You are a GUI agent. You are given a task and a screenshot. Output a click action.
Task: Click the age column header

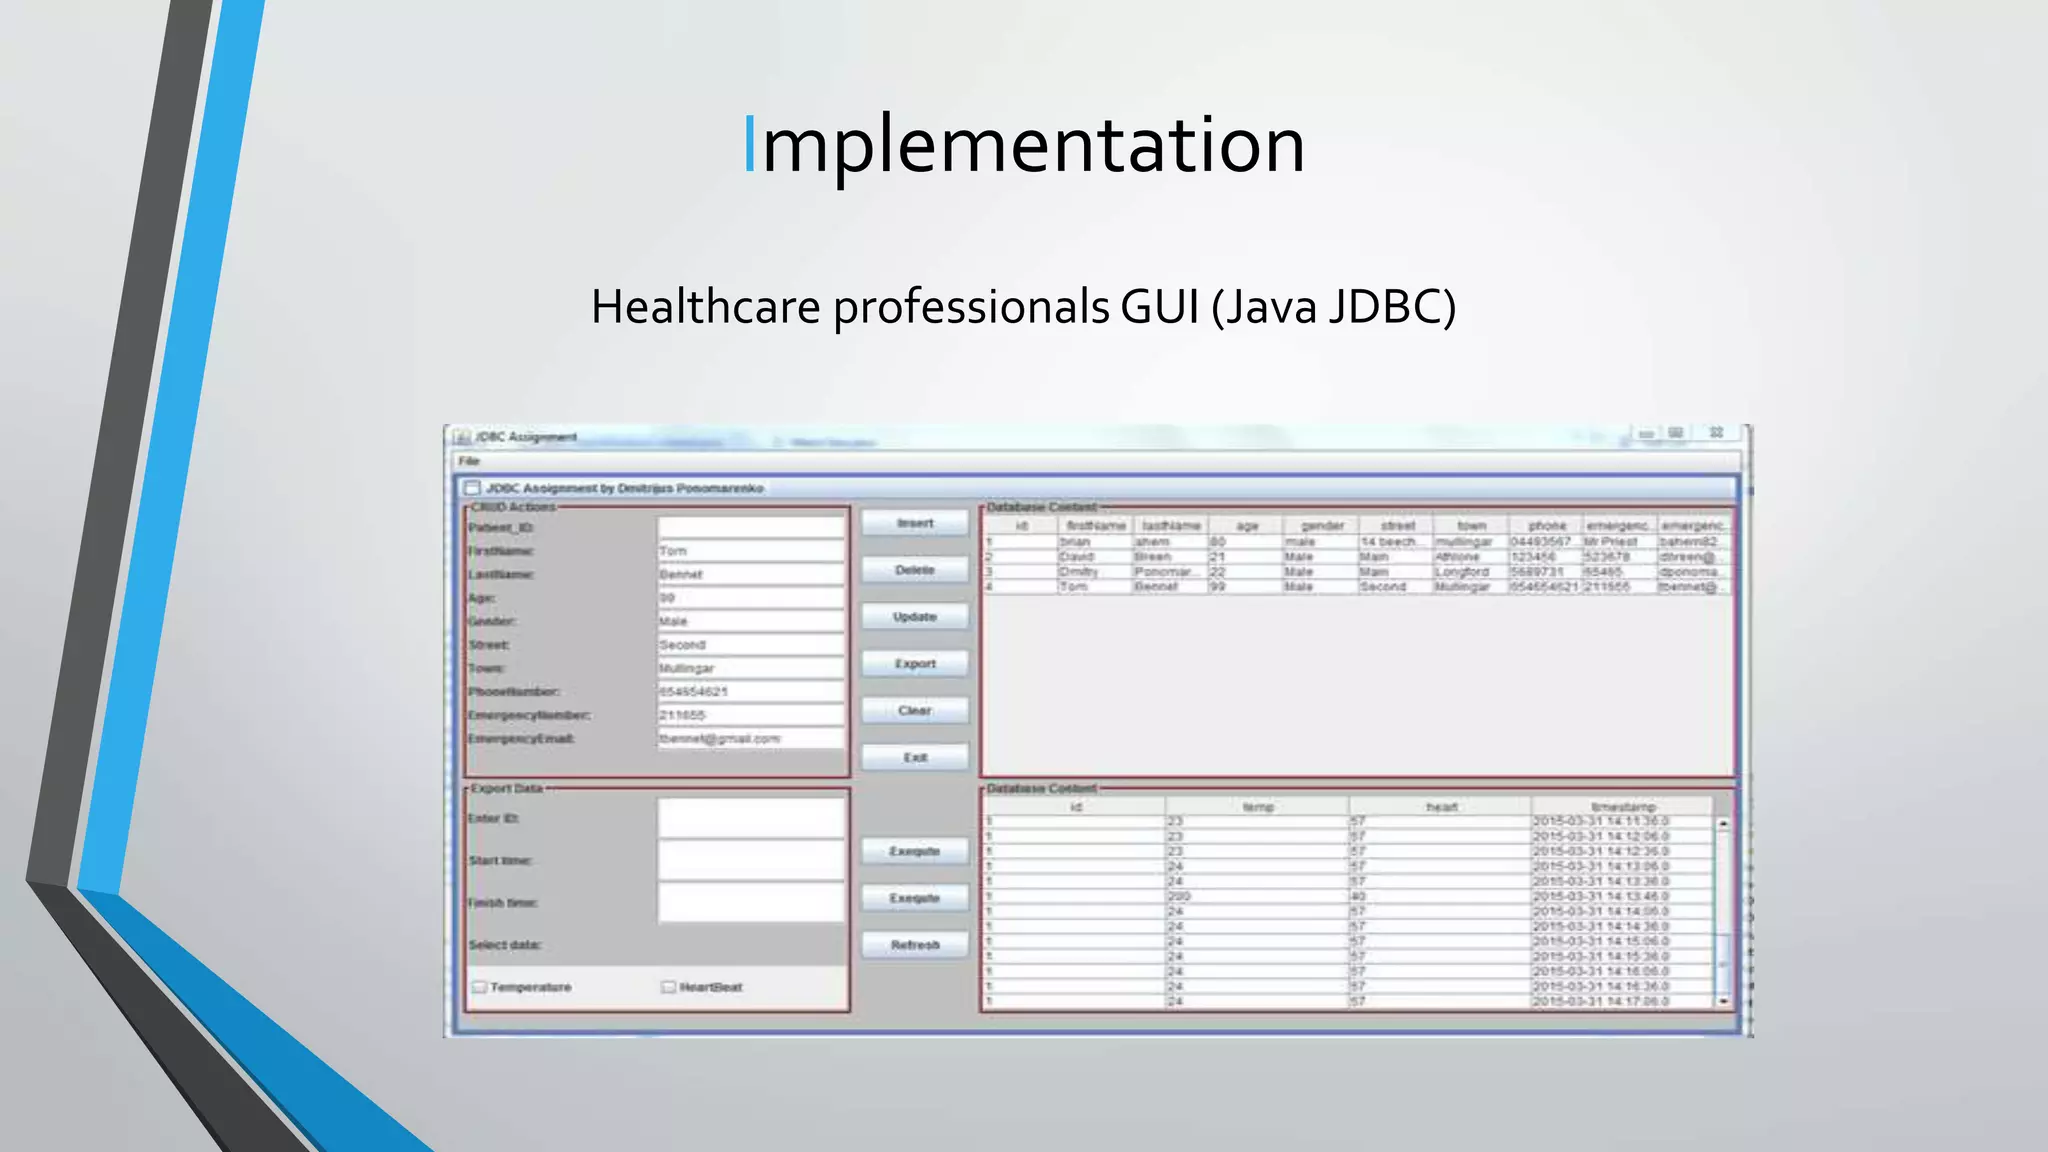click(1246, 525)
